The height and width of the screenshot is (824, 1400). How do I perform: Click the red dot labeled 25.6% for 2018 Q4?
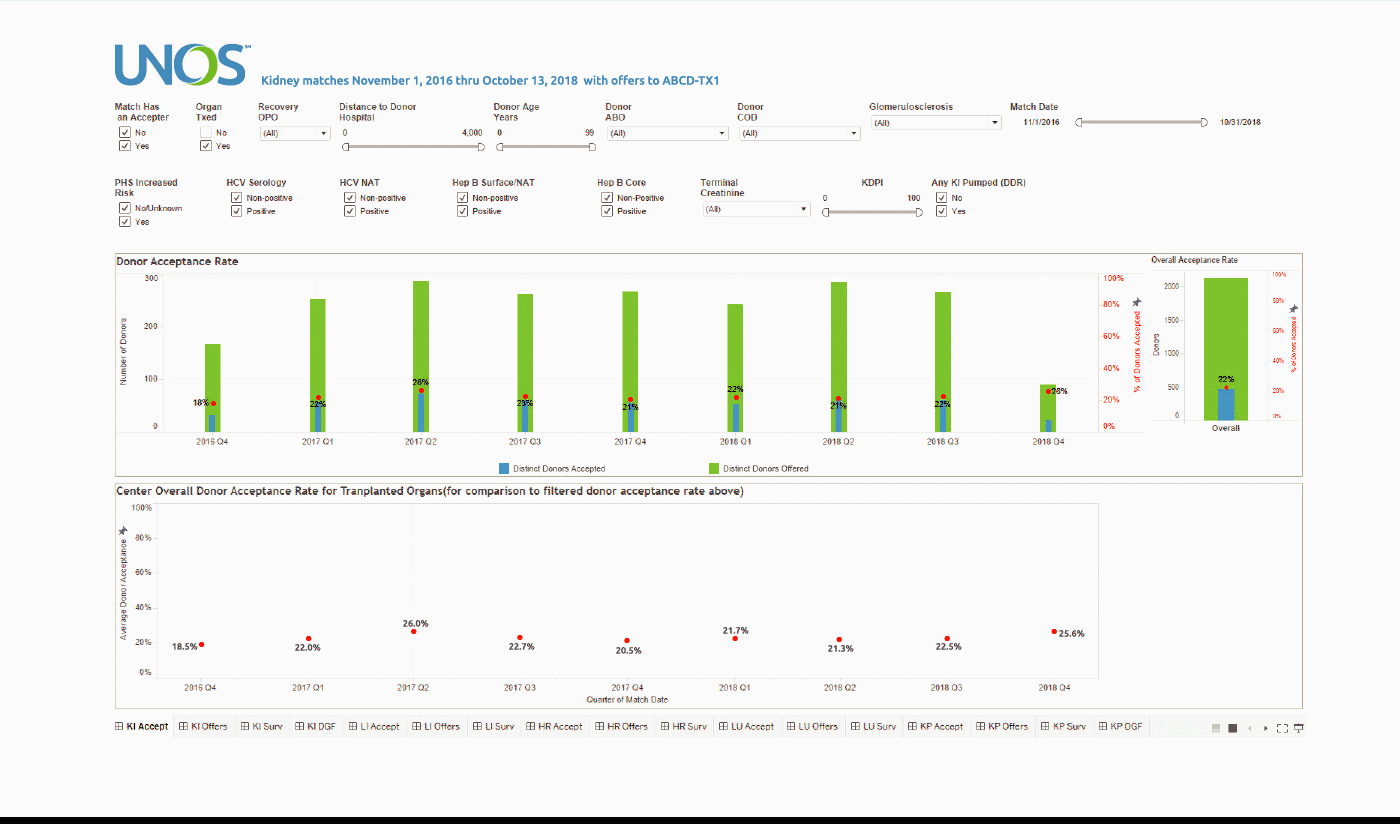coord(1054,632)
